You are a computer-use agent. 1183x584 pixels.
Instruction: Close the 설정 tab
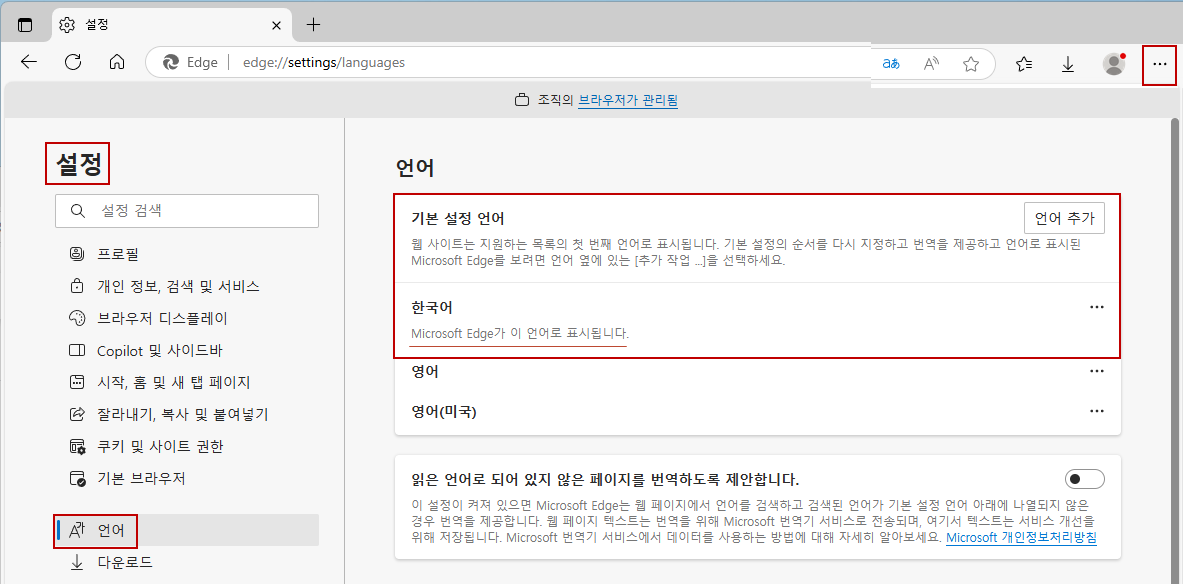pyautogui.click(x=277, y=25)
